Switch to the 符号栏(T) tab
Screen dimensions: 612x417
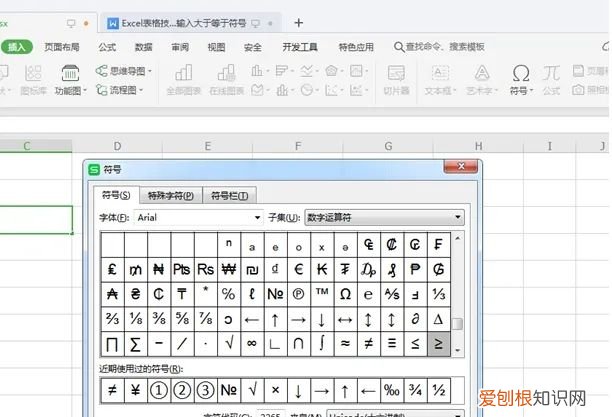point(230,196)
